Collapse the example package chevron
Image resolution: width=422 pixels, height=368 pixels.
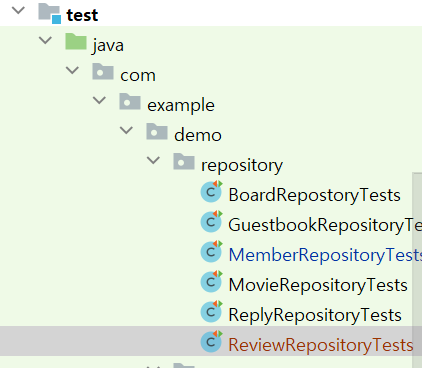[x=99, y=100]
